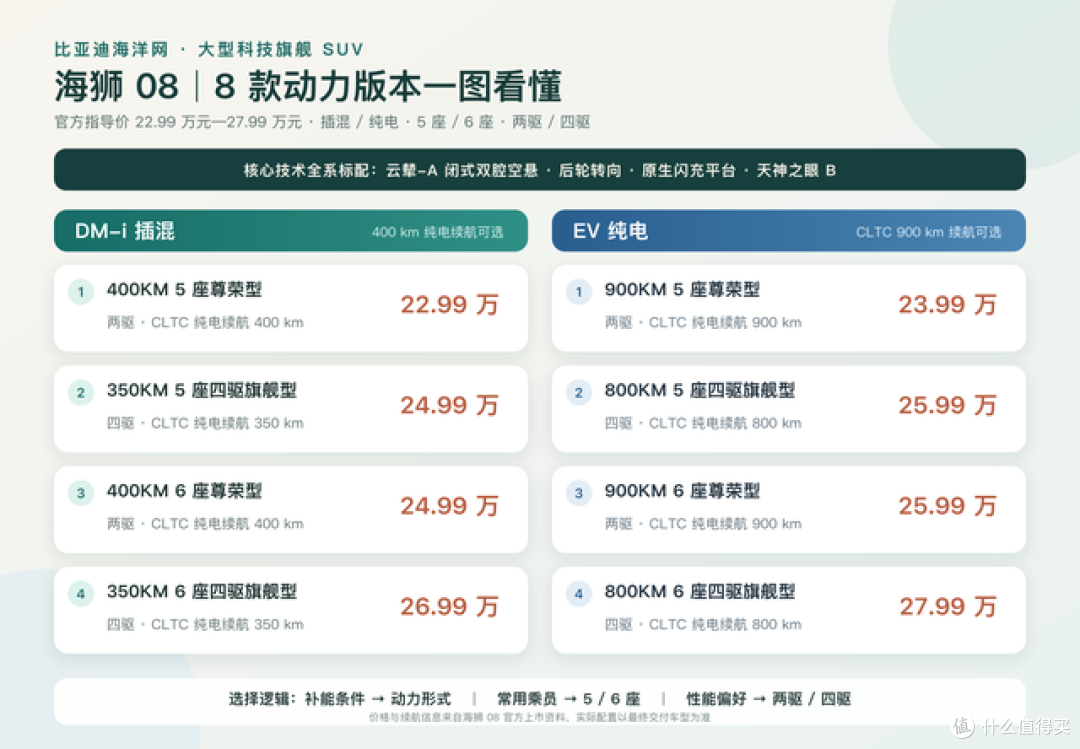Viewport: 1080px width, 749px height.
Task: Select title 350KM 5 座四驱旗舰型
Action: point(202,390)
